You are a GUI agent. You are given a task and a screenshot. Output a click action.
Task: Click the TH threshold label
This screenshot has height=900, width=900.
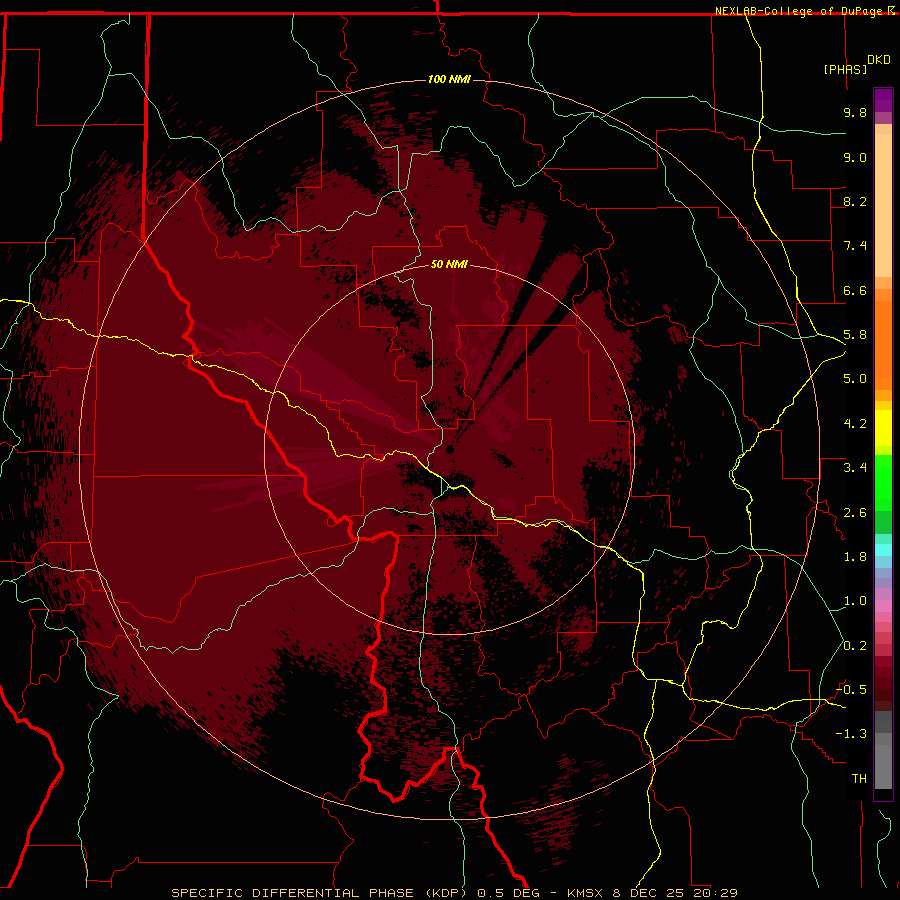[859, 779]
